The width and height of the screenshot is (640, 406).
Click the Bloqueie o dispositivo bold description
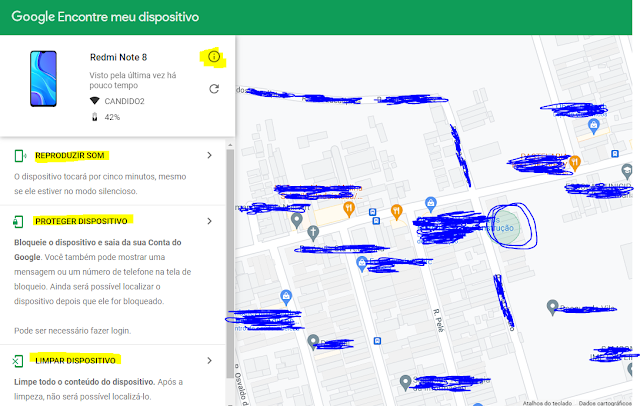(x=98, y=249)
